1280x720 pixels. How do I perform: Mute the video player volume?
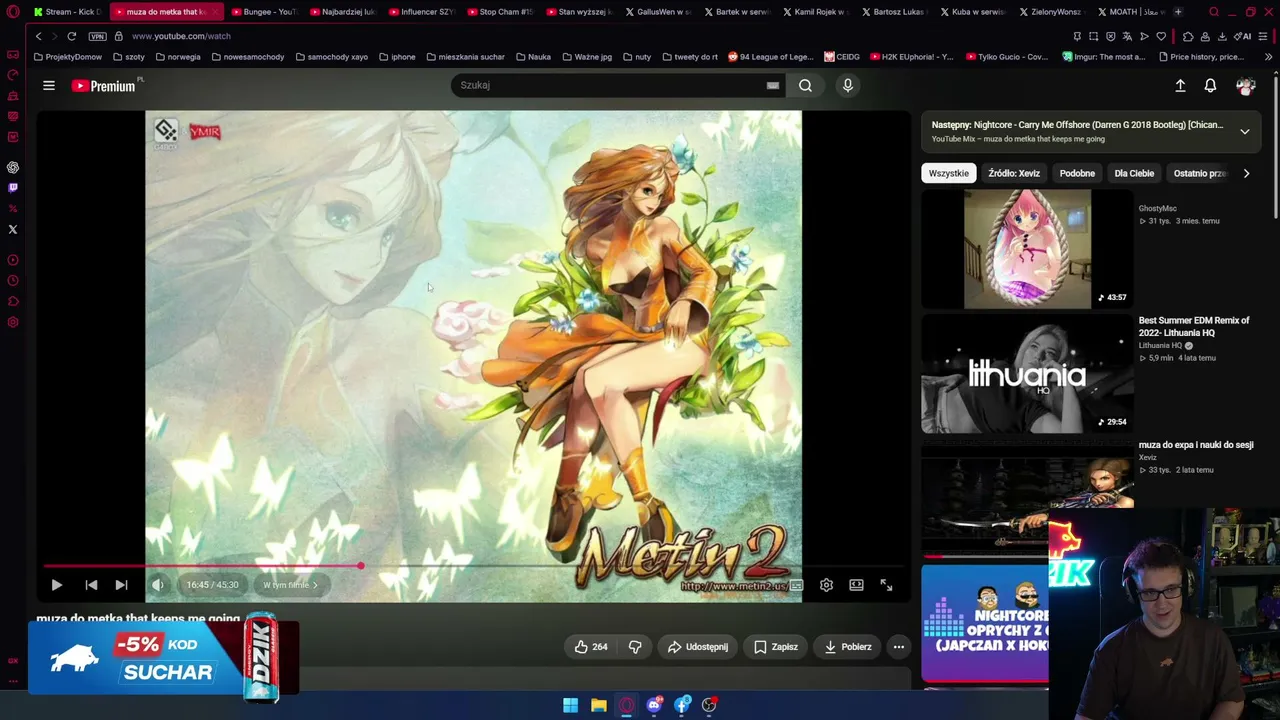tap(157, 585)
